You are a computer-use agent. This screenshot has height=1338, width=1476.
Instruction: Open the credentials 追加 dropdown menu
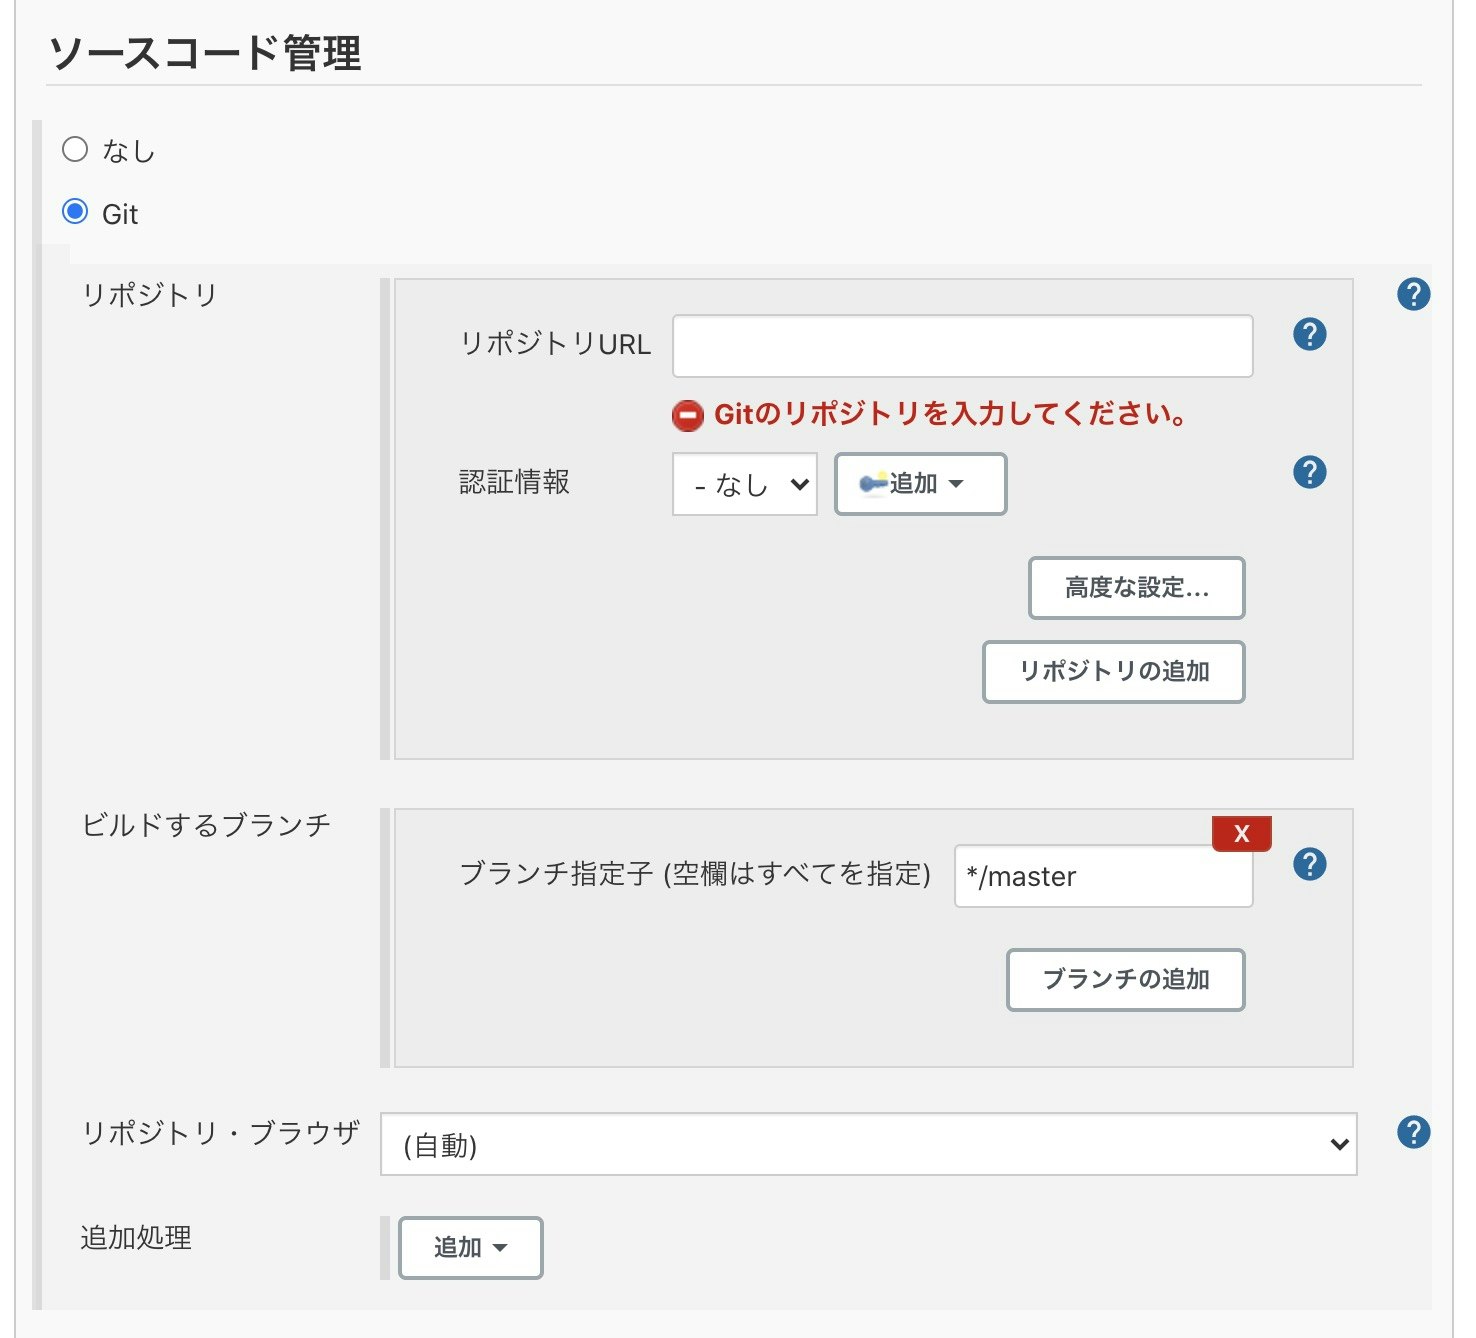click(x=918, y=484)
